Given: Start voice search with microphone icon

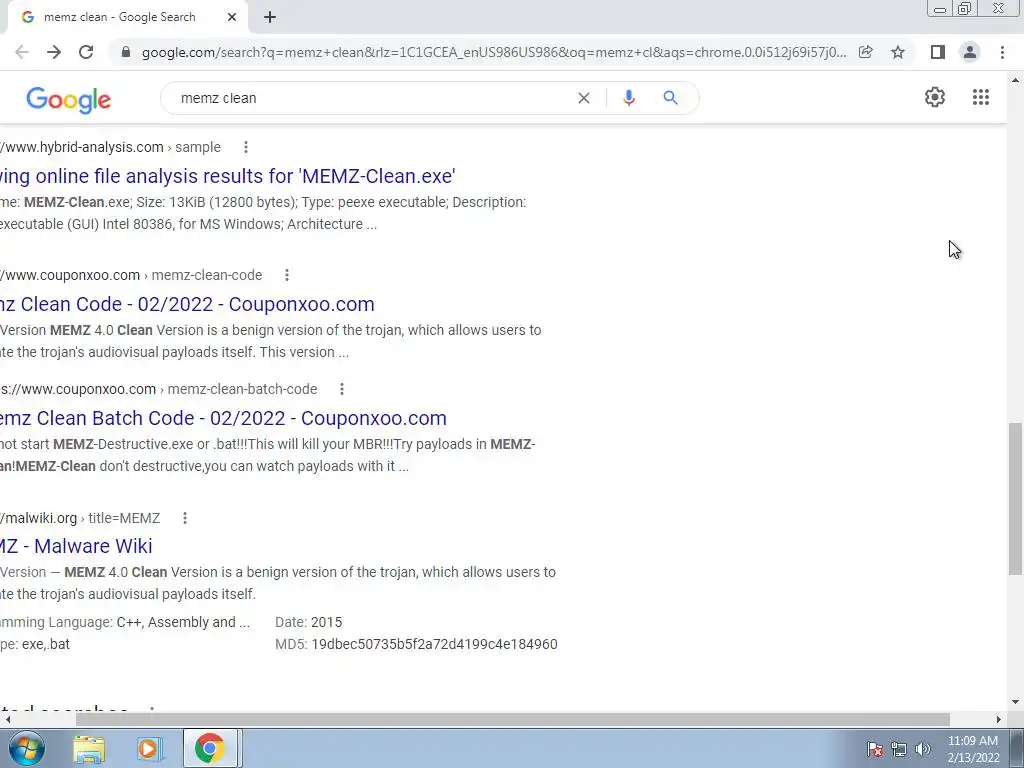Looking at the screenshot, I should click(629, 98).
